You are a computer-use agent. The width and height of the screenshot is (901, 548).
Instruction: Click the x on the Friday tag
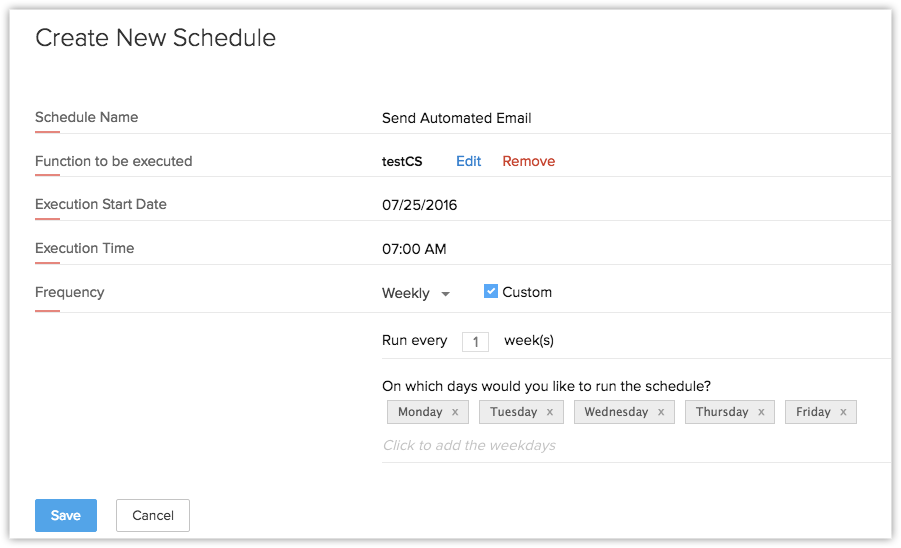(x=843, y=412)
